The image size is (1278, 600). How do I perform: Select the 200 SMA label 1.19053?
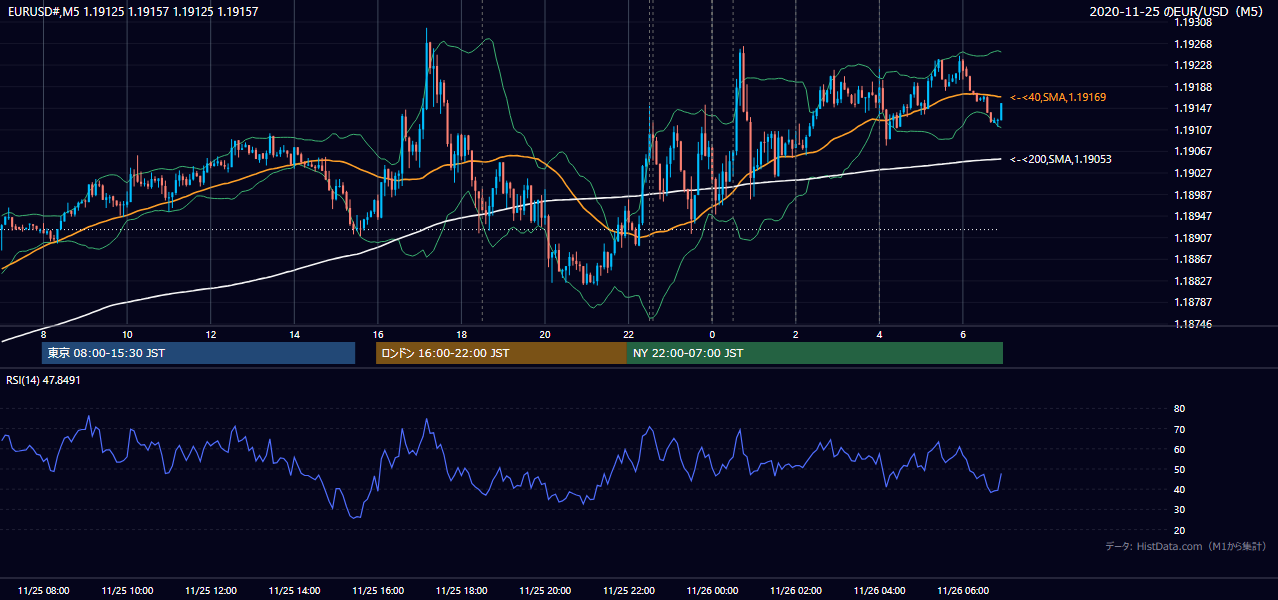[1061, 159]
